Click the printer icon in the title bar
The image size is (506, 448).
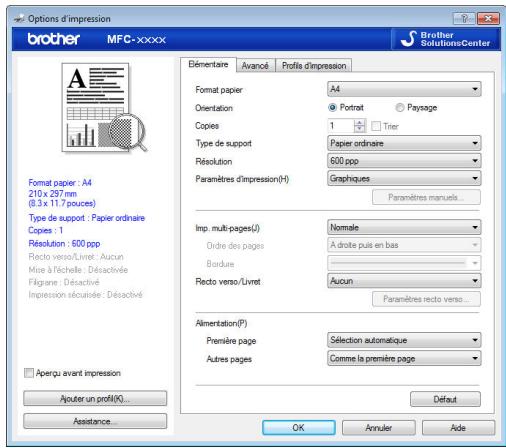19,18
